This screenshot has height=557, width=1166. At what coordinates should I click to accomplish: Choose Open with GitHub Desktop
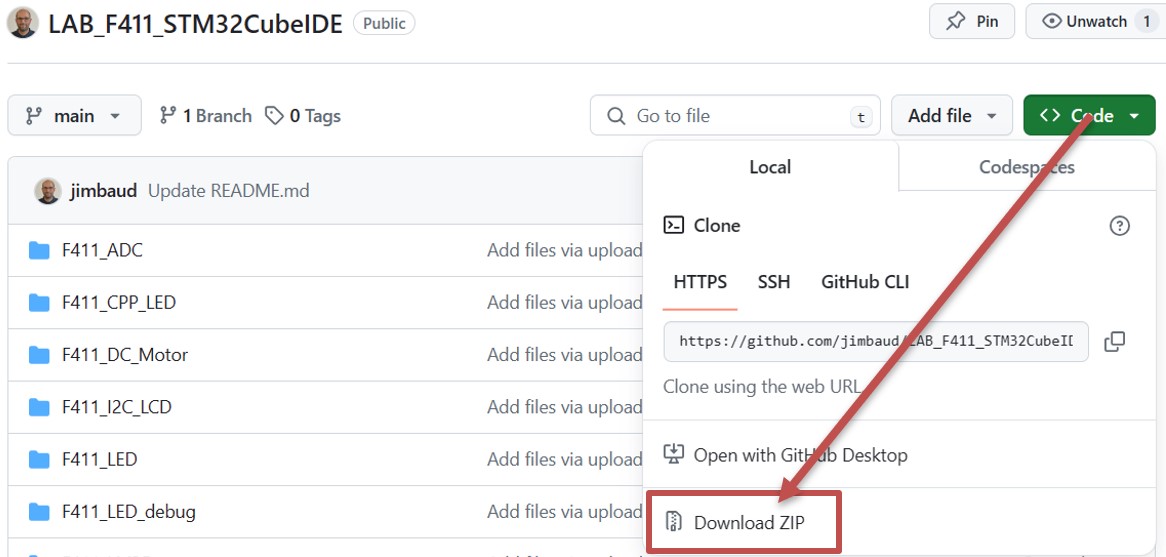785,454
